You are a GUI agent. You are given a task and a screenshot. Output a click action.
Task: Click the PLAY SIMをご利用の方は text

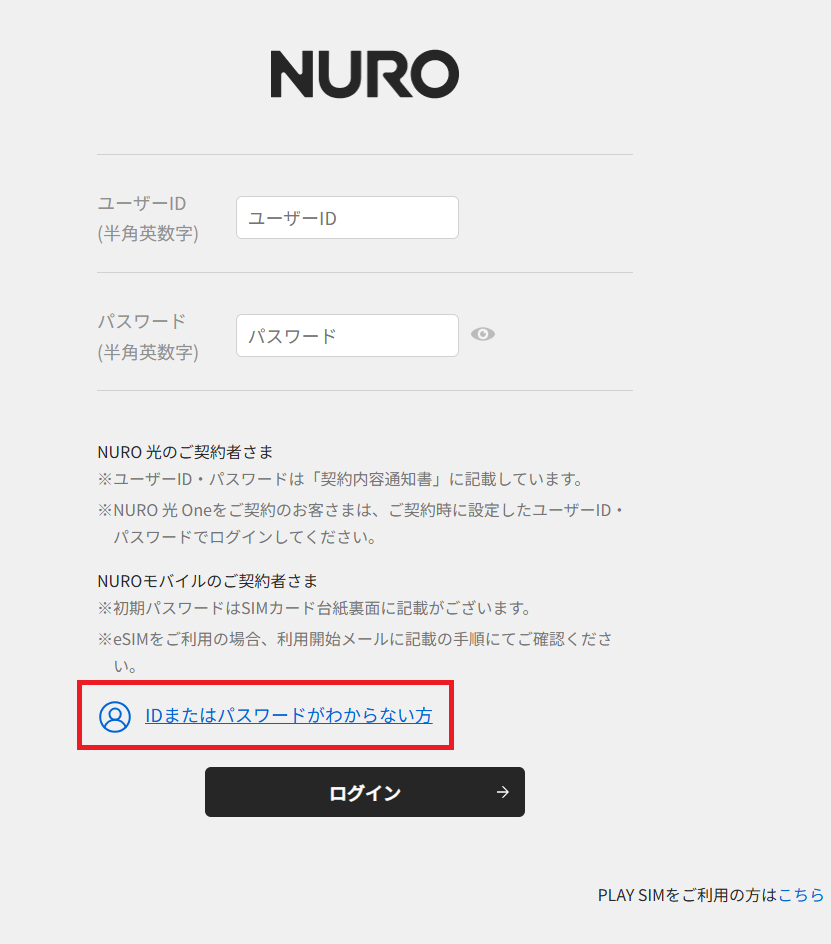click(688, 895)
